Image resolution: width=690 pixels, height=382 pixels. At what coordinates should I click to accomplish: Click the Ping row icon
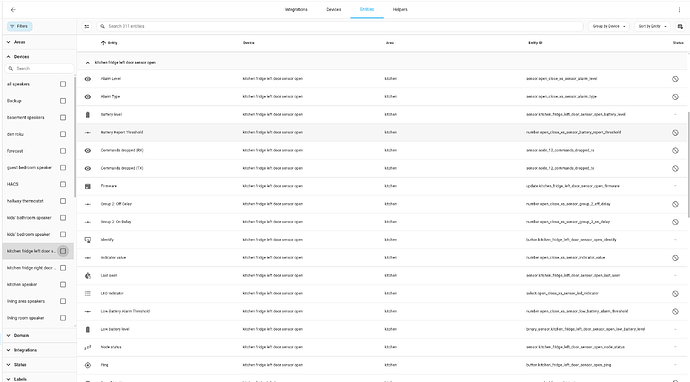click(88, 365)
